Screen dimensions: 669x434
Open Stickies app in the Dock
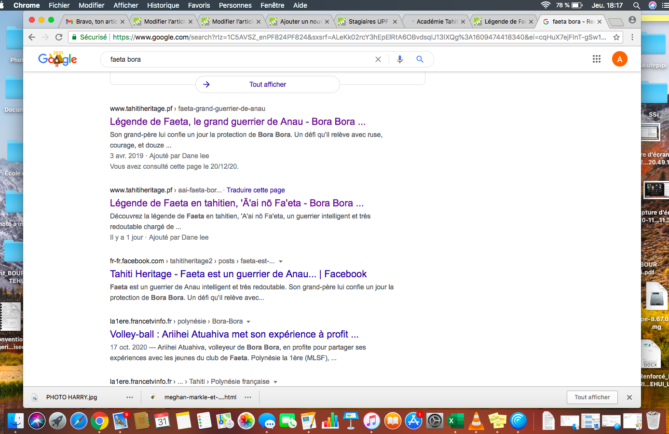pyautogui.click(x=497, y=421)
